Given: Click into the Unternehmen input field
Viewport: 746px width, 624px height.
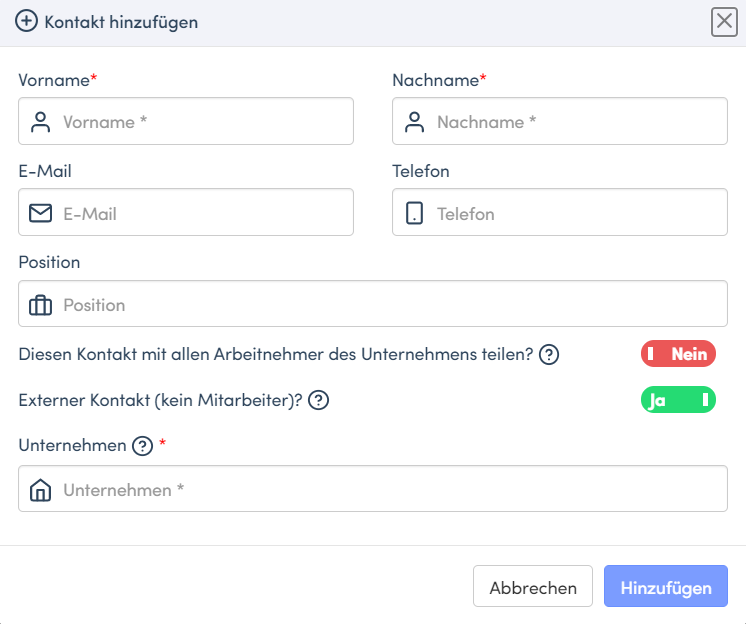Looking at the screenshot, I should [373, 488].
